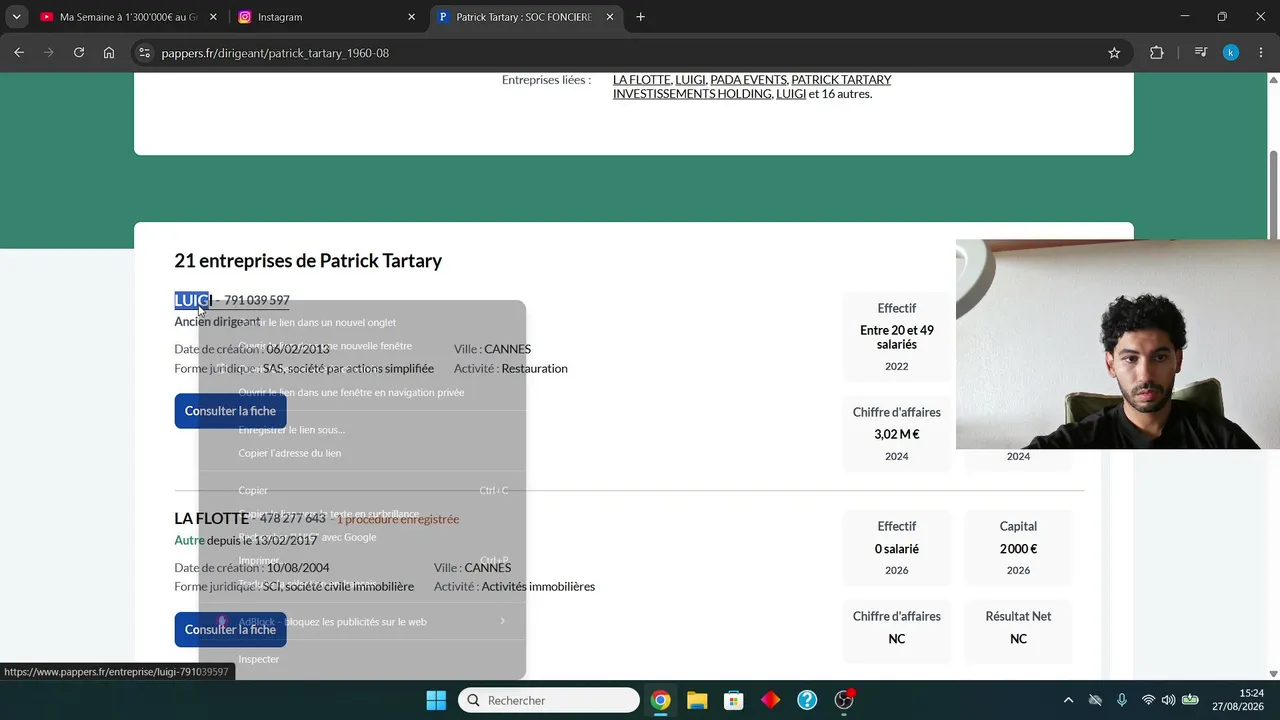
Task: View site information icon in address bar
Action: pyautogui.click(x=144, y=53)
